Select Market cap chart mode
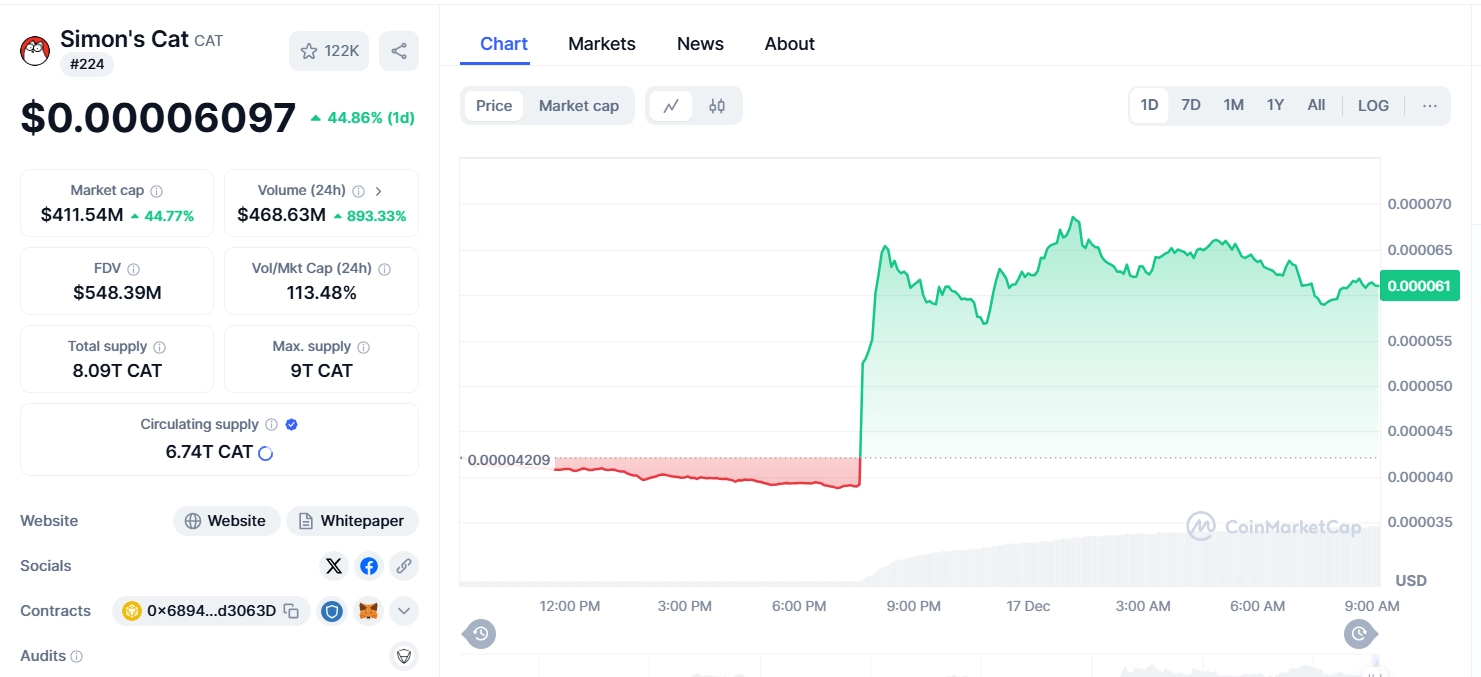Image resolution: width=1481 pixels, height=677 pixels. tap(579, 106)
